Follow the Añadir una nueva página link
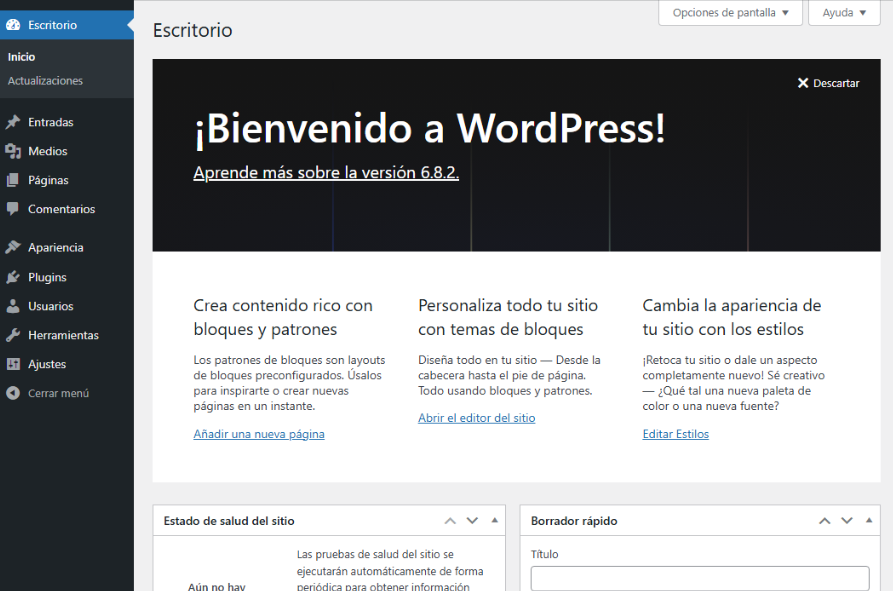893x591 pixels. (x=259, y=434)
